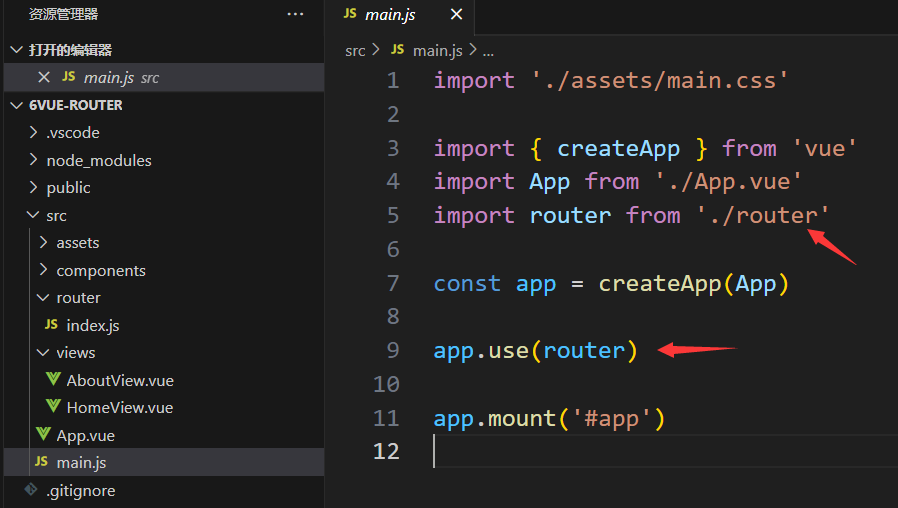Collapse the router folder chevron

[43, 297]
